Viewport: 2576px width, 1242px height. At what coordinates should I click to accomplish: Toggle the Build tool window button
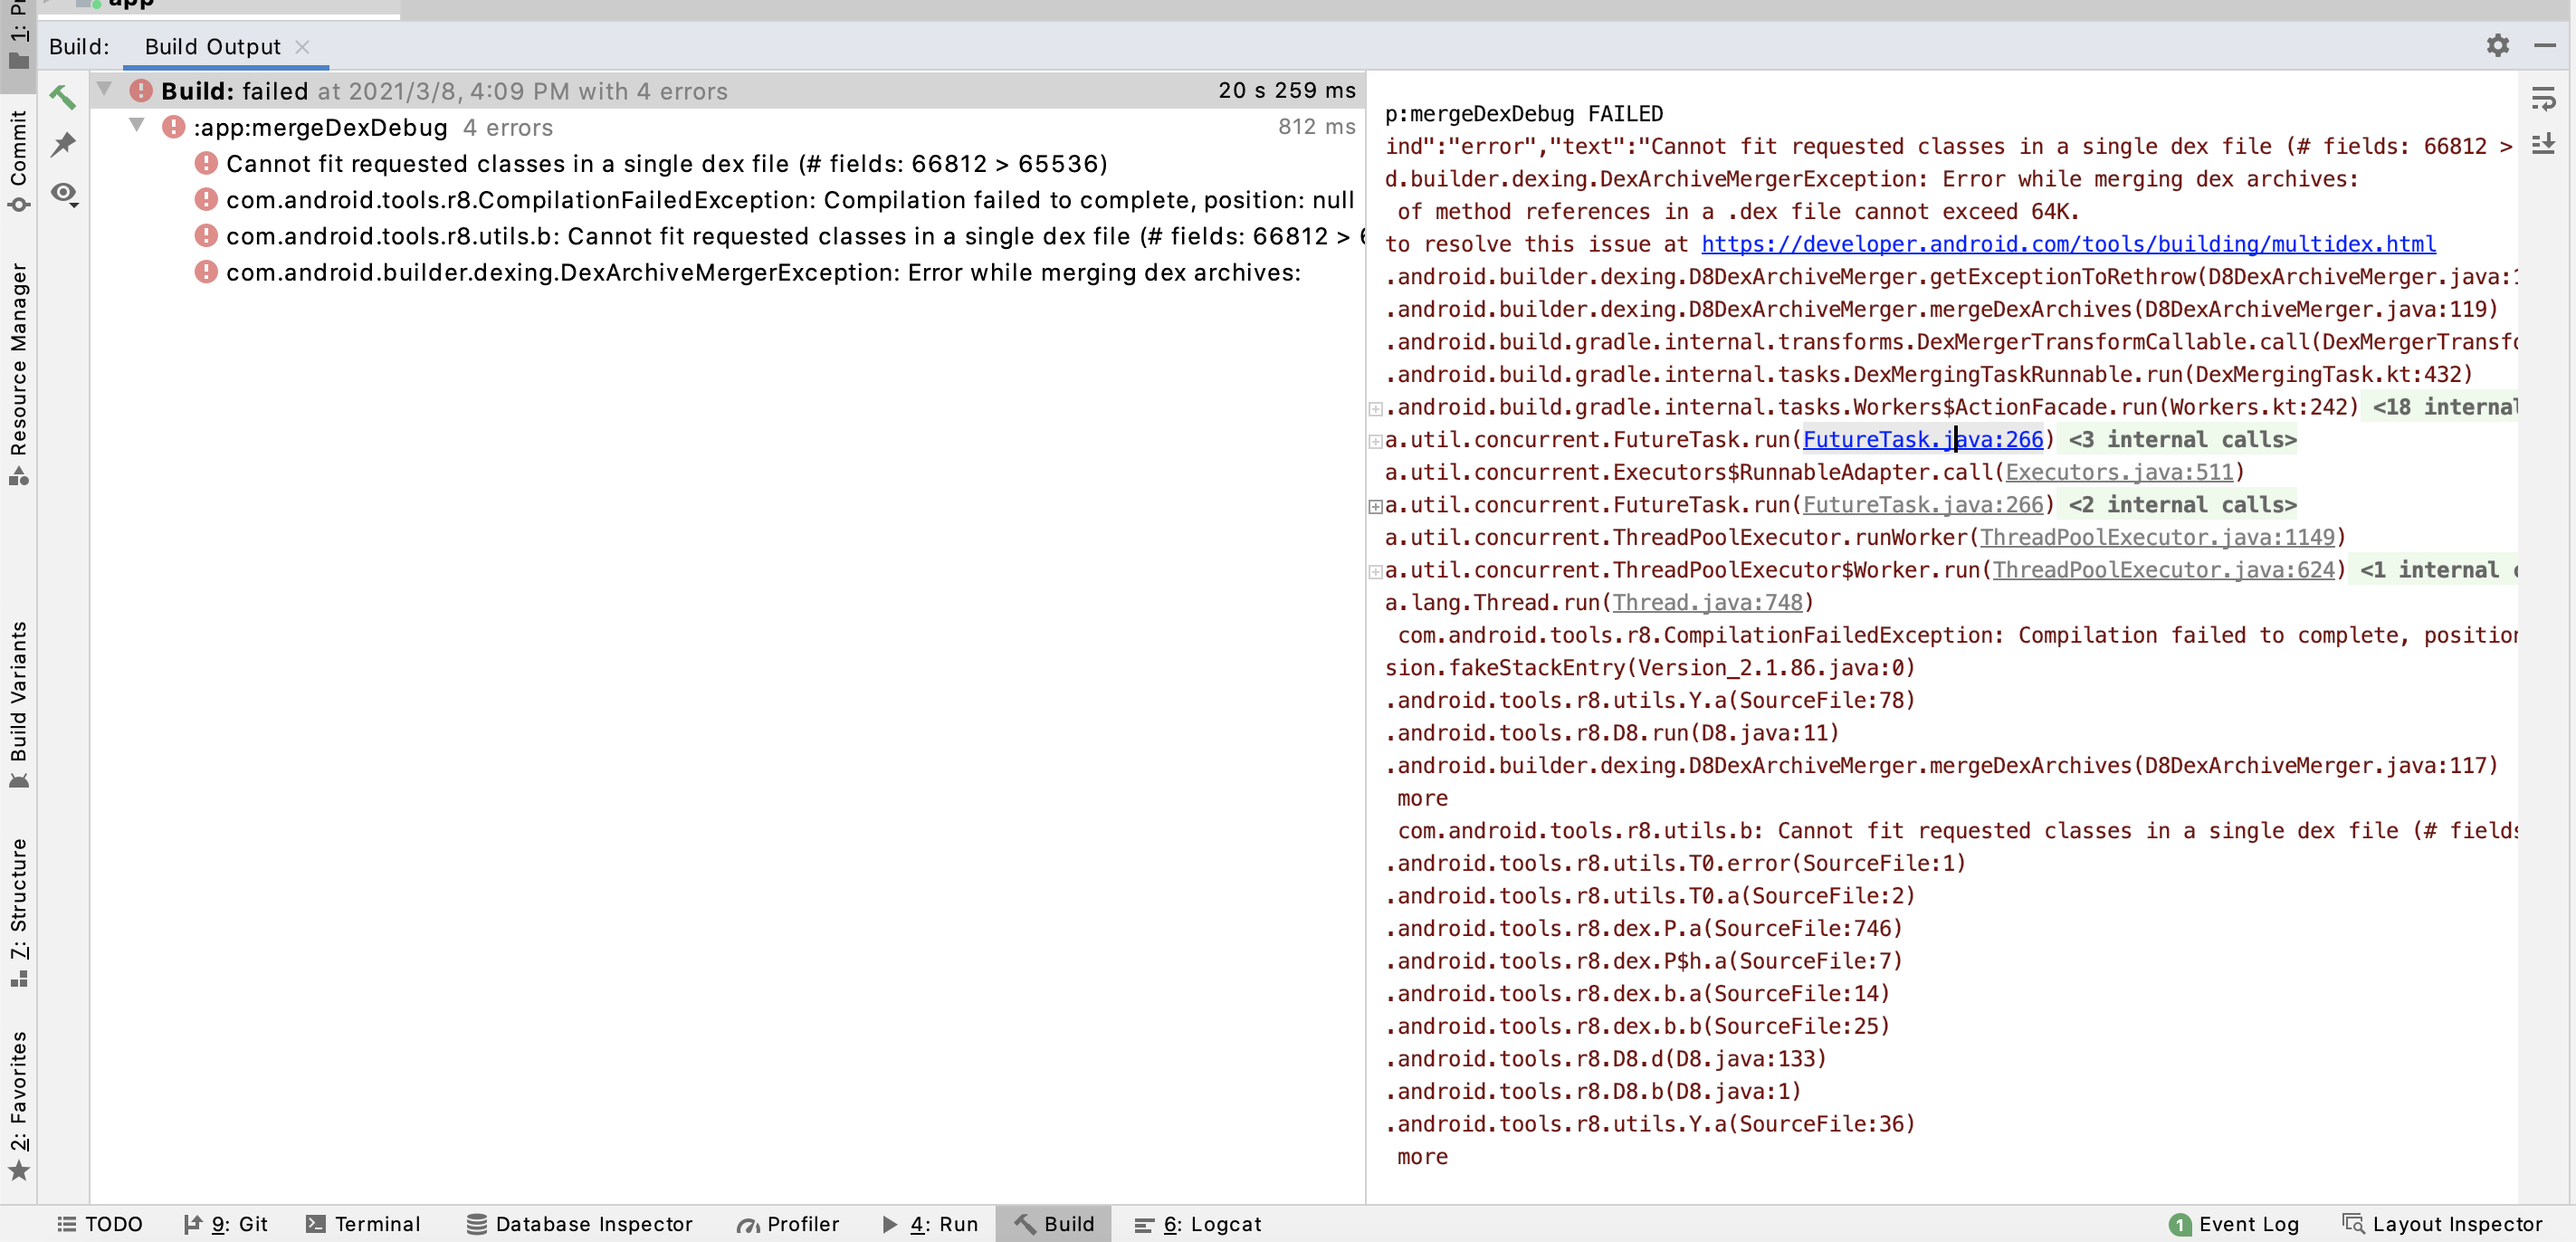point(1054,1224)
